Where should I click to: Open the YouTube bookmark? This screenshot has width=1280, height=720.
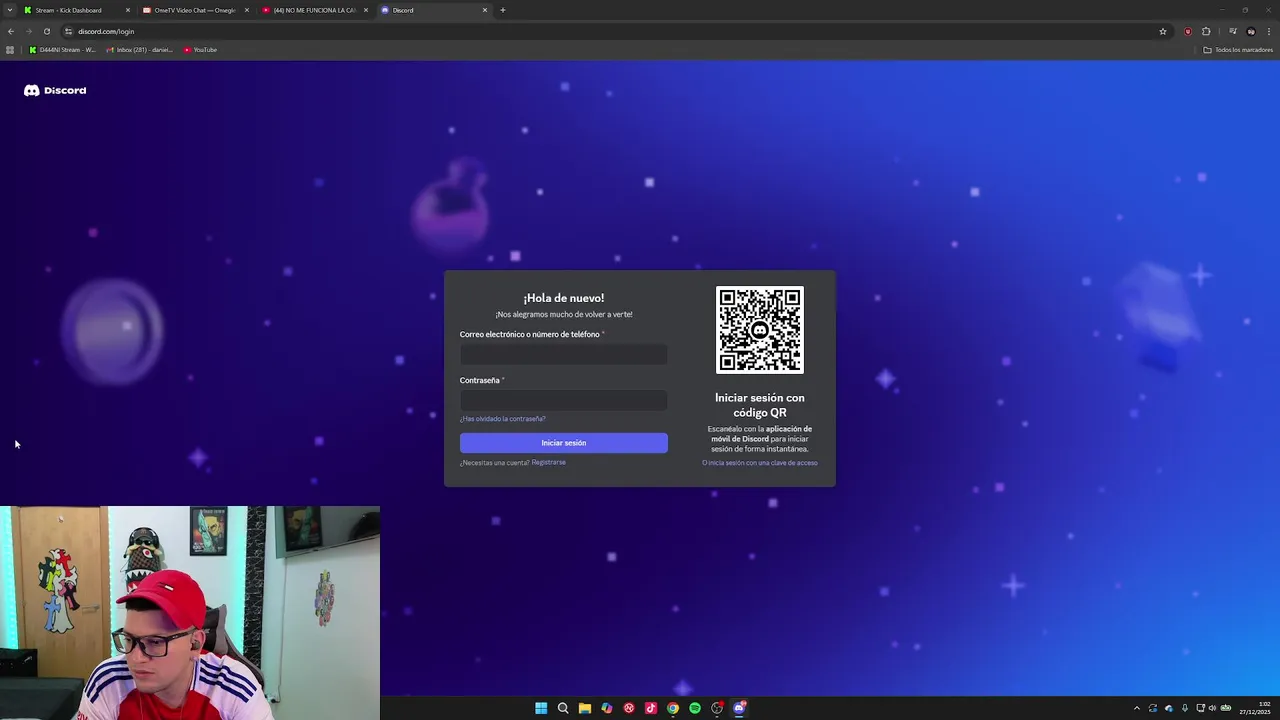200,50
